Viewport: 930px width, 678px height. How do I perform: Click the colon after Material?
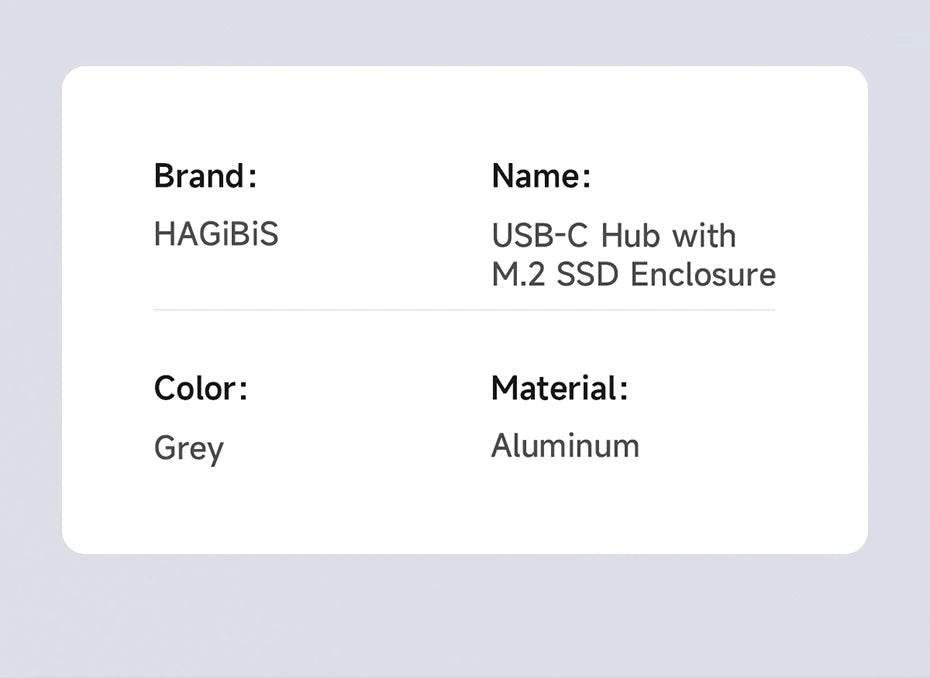click(624, 390)
